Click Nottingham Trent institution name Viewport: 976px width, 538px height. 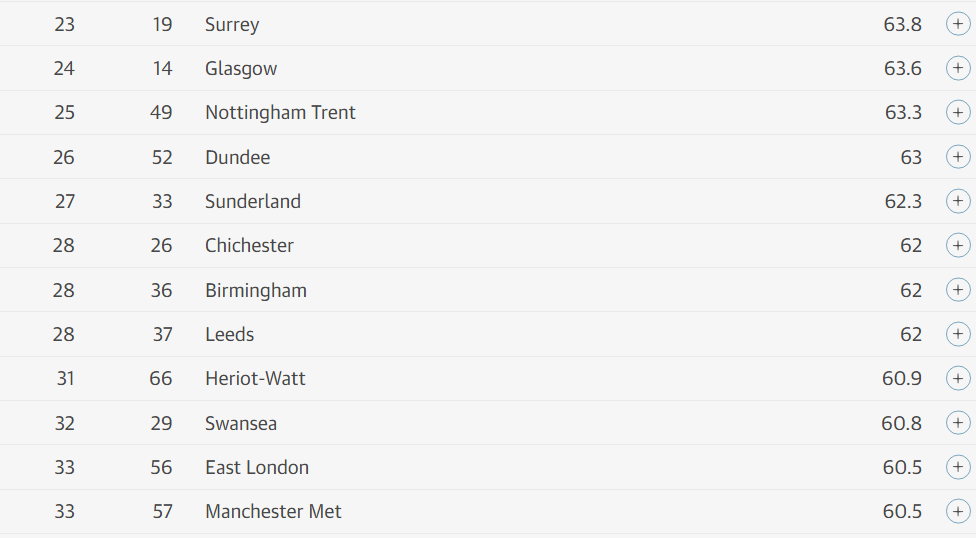[280, 112]
